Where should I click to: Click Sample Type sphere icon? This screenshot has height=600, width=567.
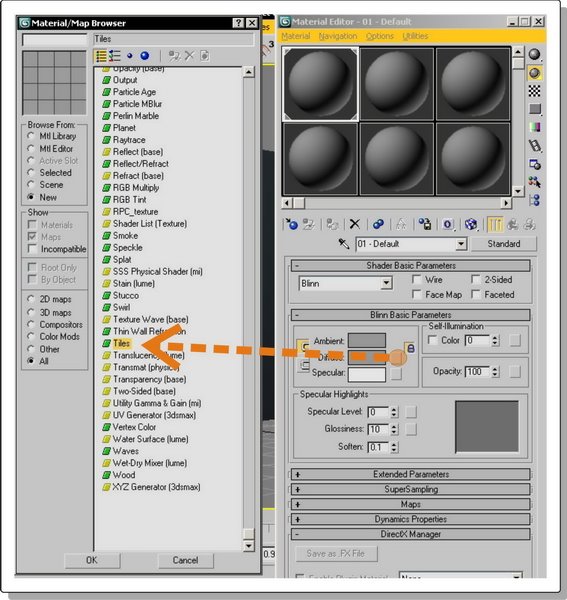pos(534,54)
